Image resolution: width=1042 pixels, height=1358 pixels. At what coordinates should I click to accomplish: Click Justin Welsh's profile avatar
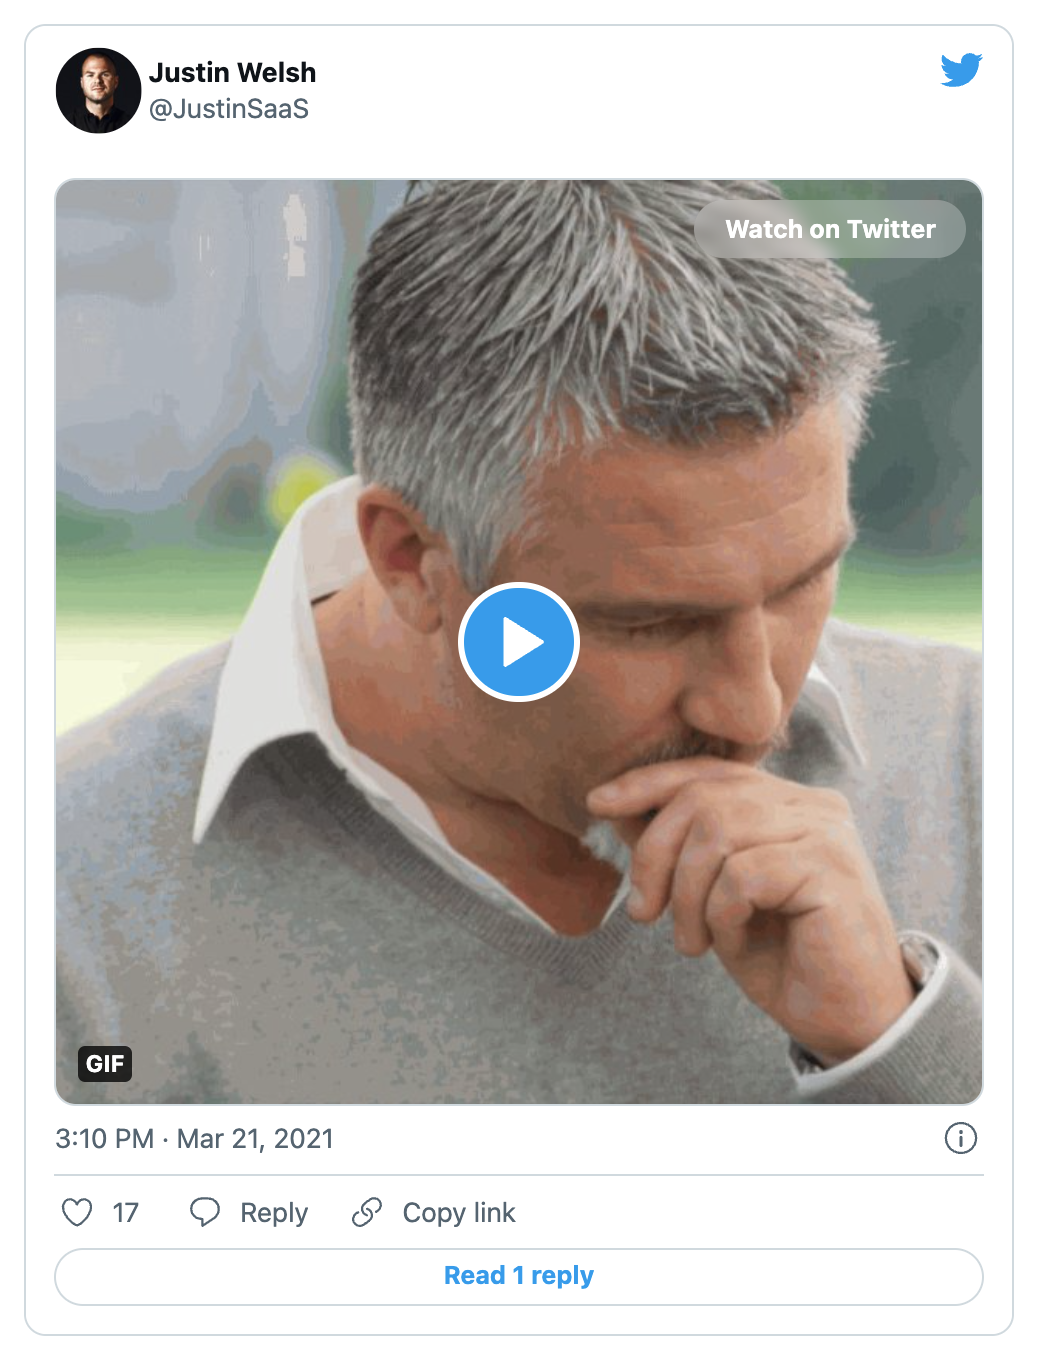click(98, 91)
